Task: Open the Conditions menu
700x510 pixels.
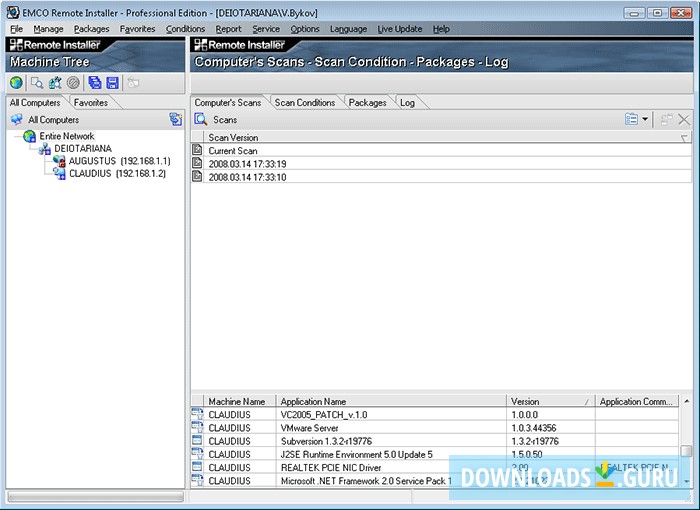Action: pyautogui.click(x=185, y=29)
